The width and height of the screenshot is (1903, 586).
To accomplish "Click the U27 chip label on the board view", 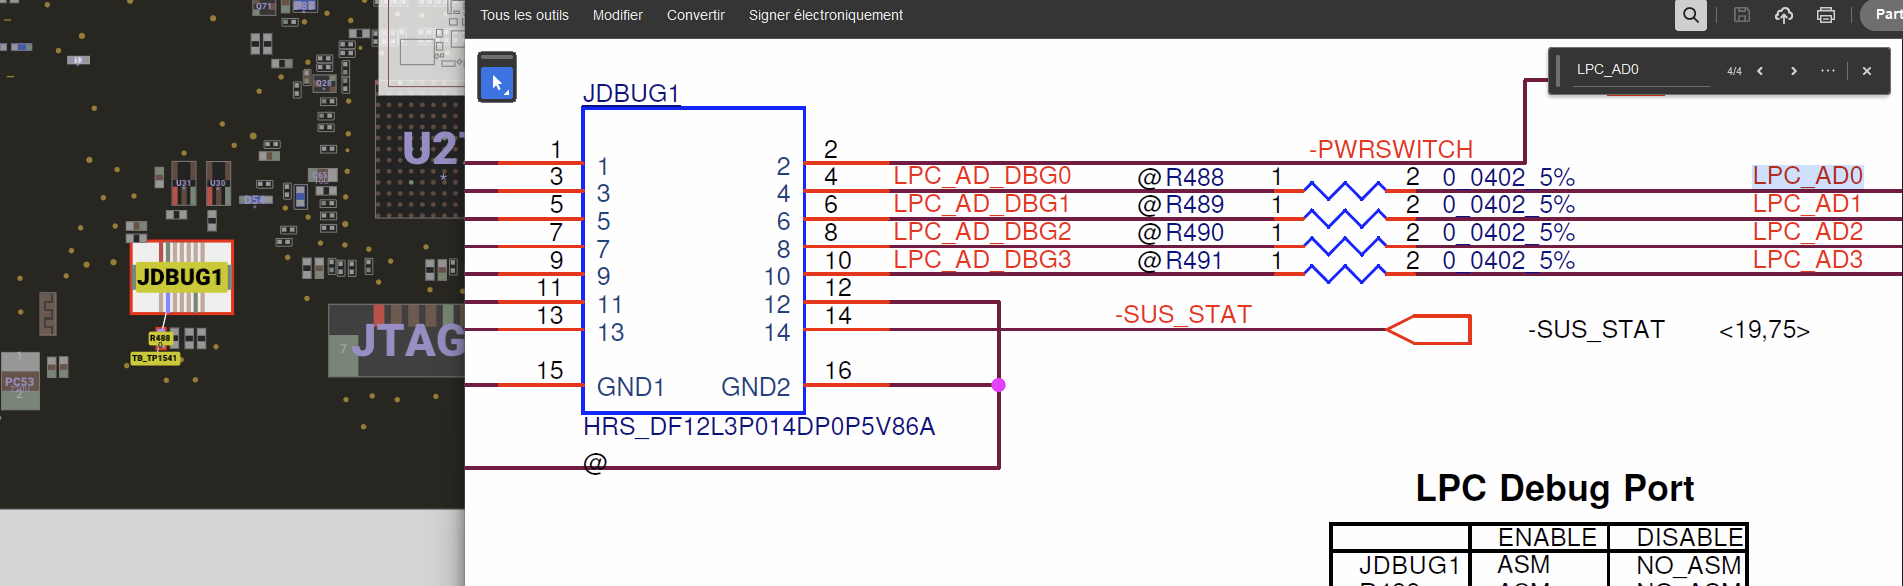I will pos(432,149).
